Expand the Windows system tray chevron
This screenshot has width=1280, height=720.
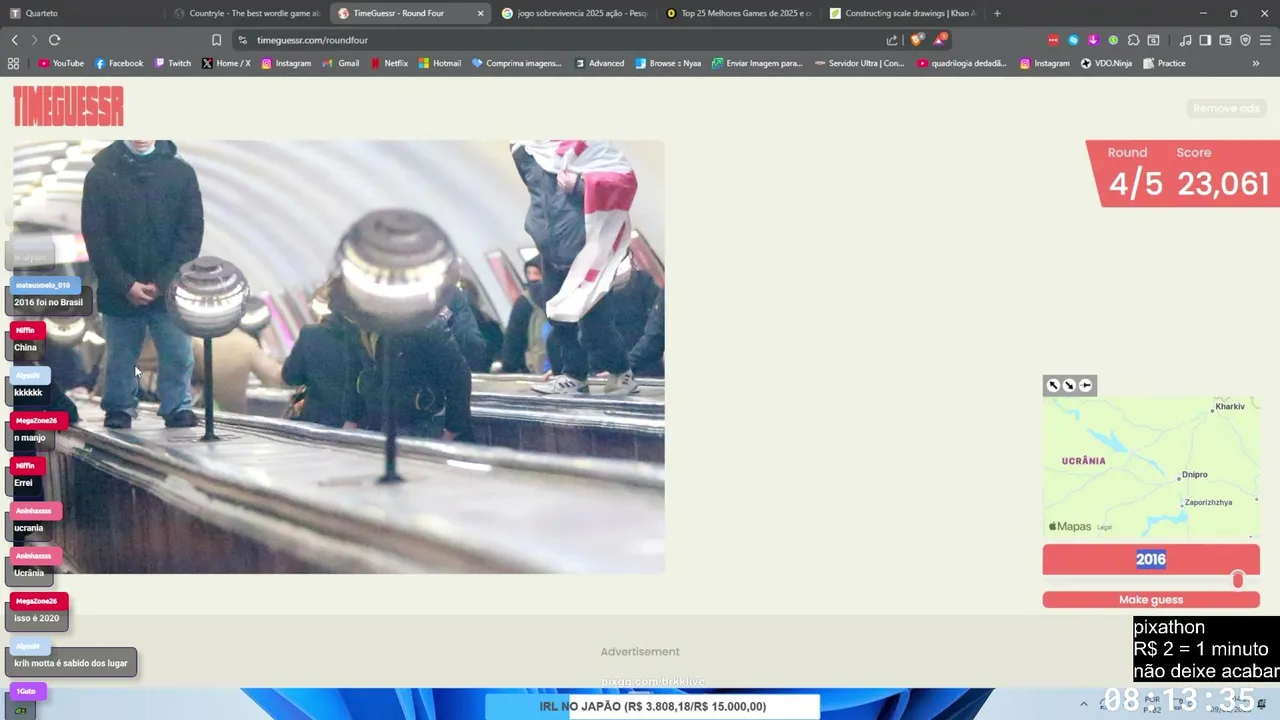click(x=1083, y=705)
